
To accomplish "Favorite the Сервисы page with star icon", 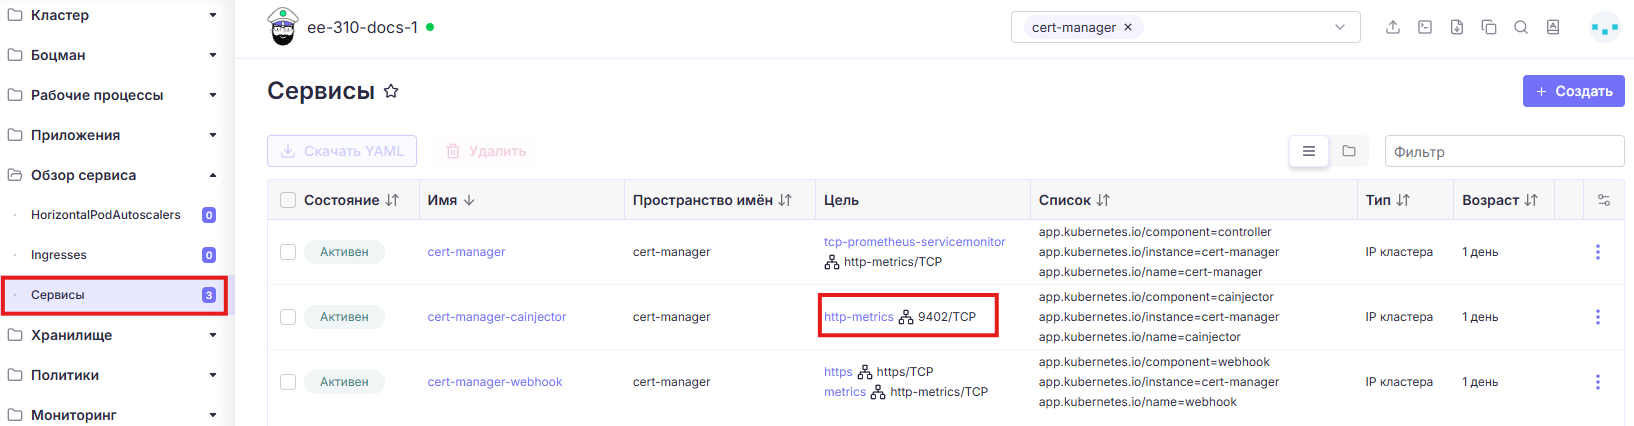I will pyautogui.click(x=391, y=91).
